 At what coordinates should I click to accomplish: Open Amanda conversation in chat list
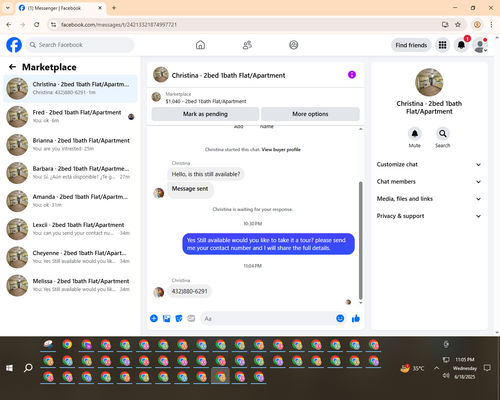[x=70, y=201]
